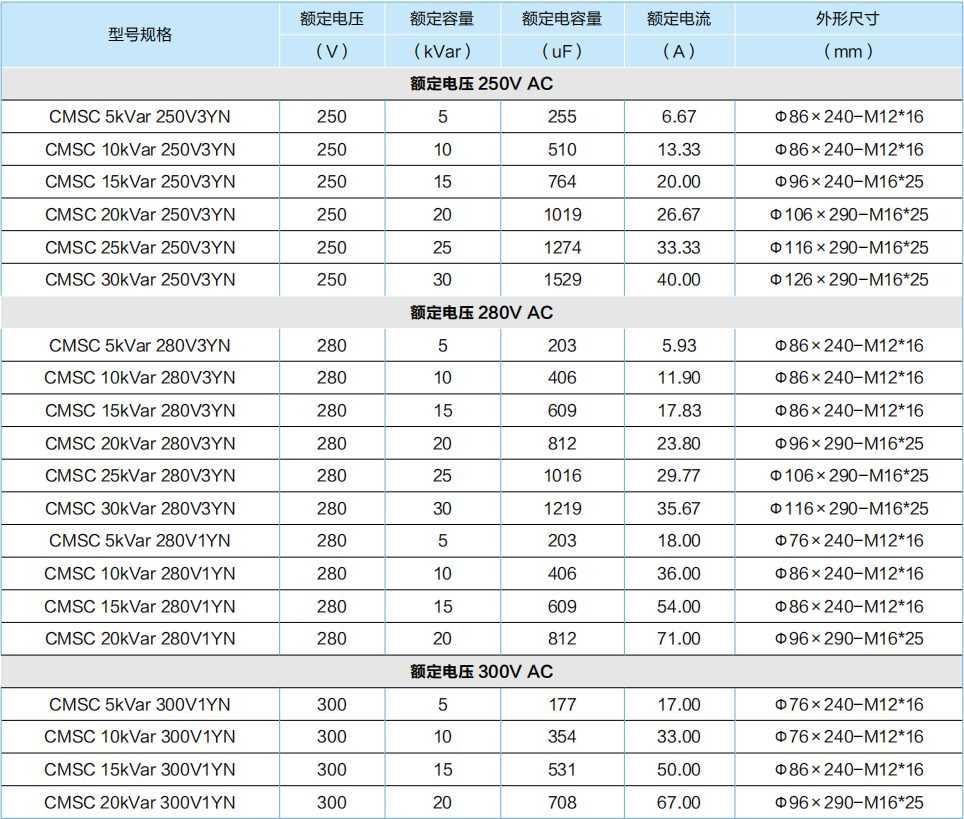
Task: Select capacitance value 1219
Action: 562,508
